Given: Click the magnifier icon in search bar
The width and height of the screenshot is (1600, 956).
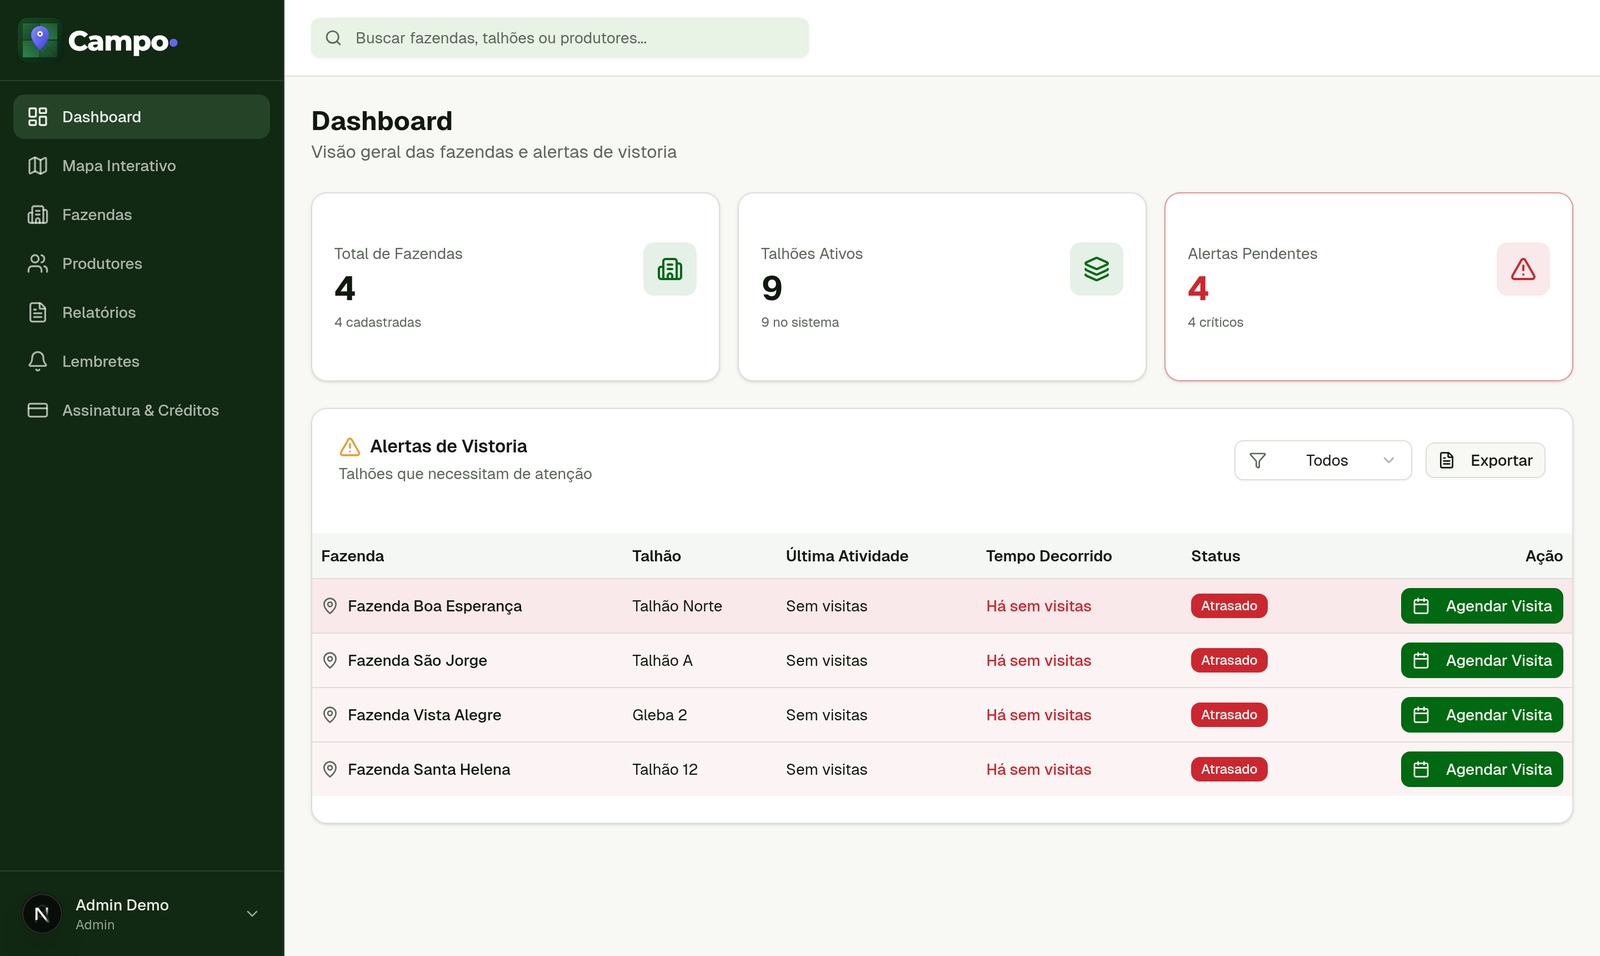Looking at the screenshot, I should point(334,38).
